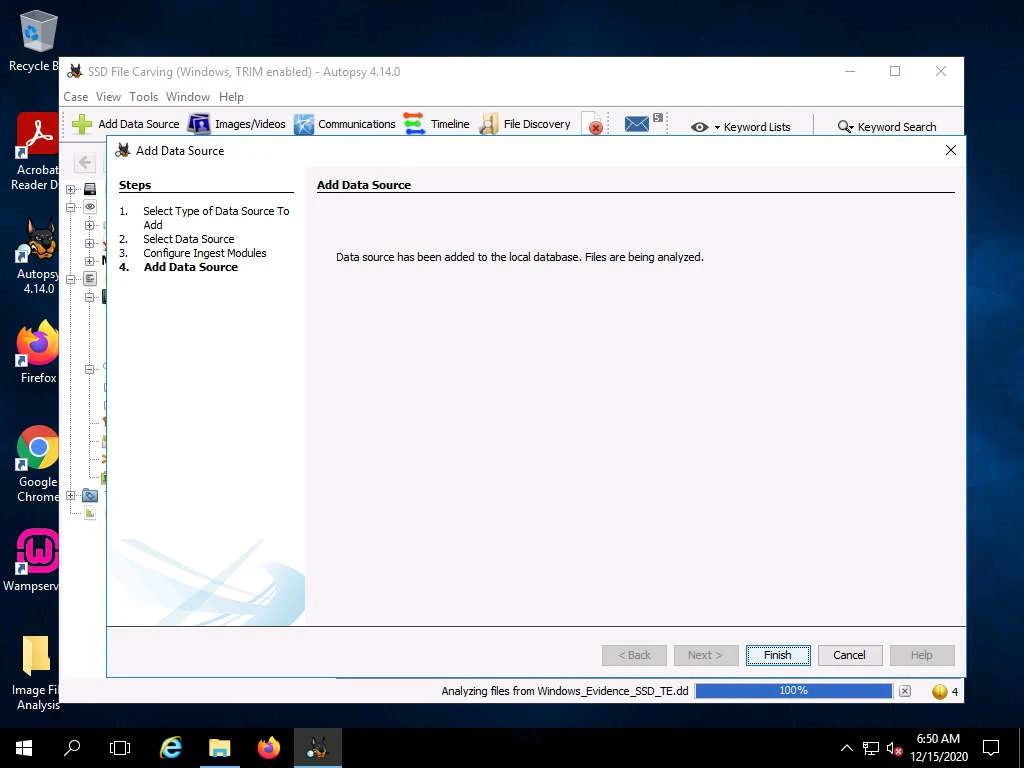Click the 'Select Data Source' step text

click(189, 239)
